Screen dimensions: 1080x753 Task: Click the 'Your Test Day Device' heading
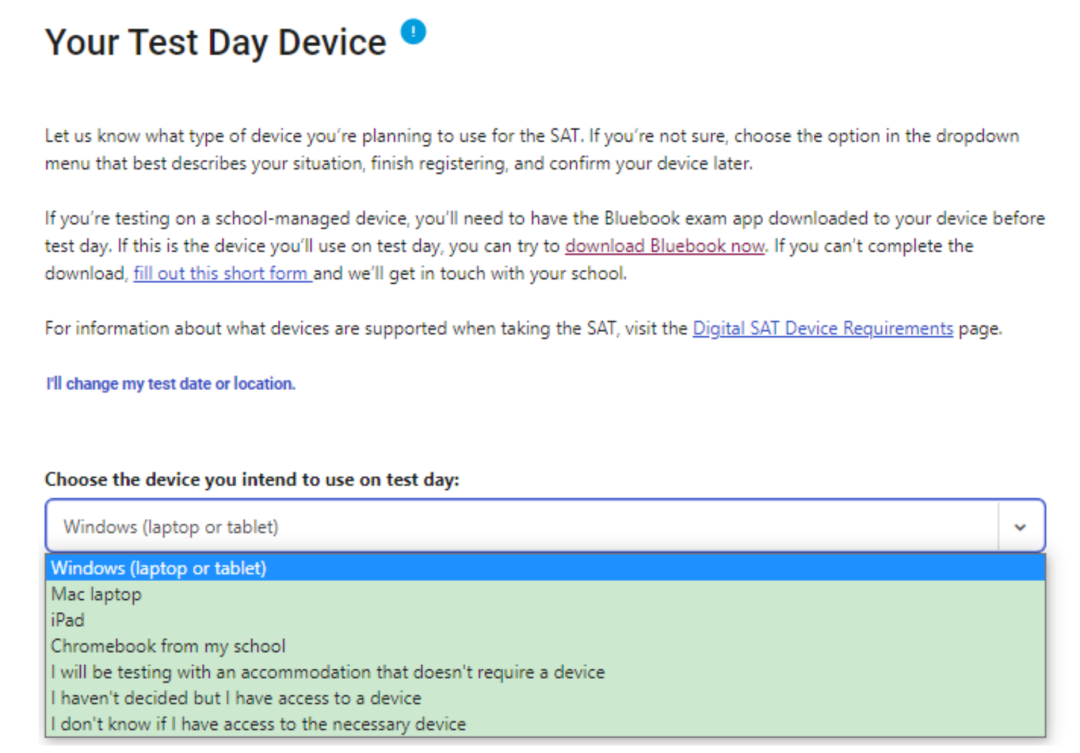click(216, 43)
